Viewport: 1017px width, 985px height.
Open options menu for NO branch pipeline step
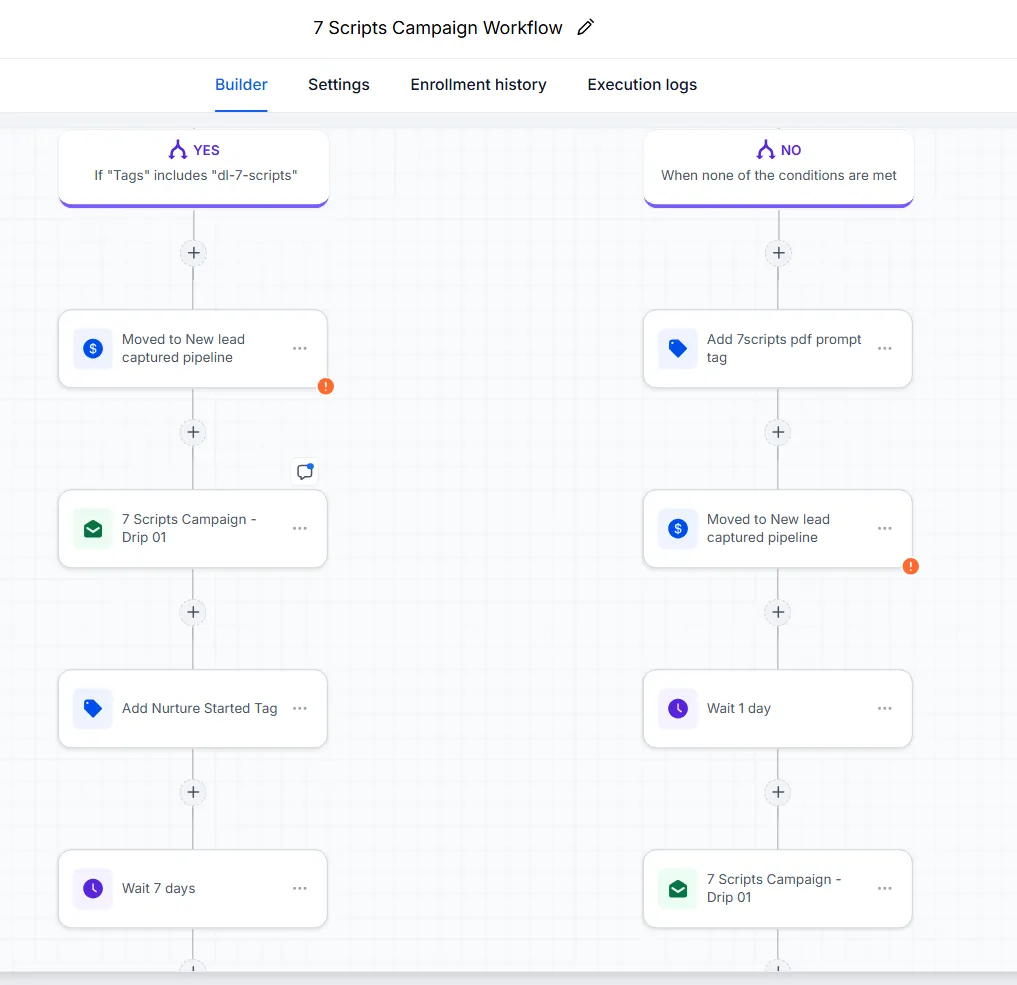[885, 528]
